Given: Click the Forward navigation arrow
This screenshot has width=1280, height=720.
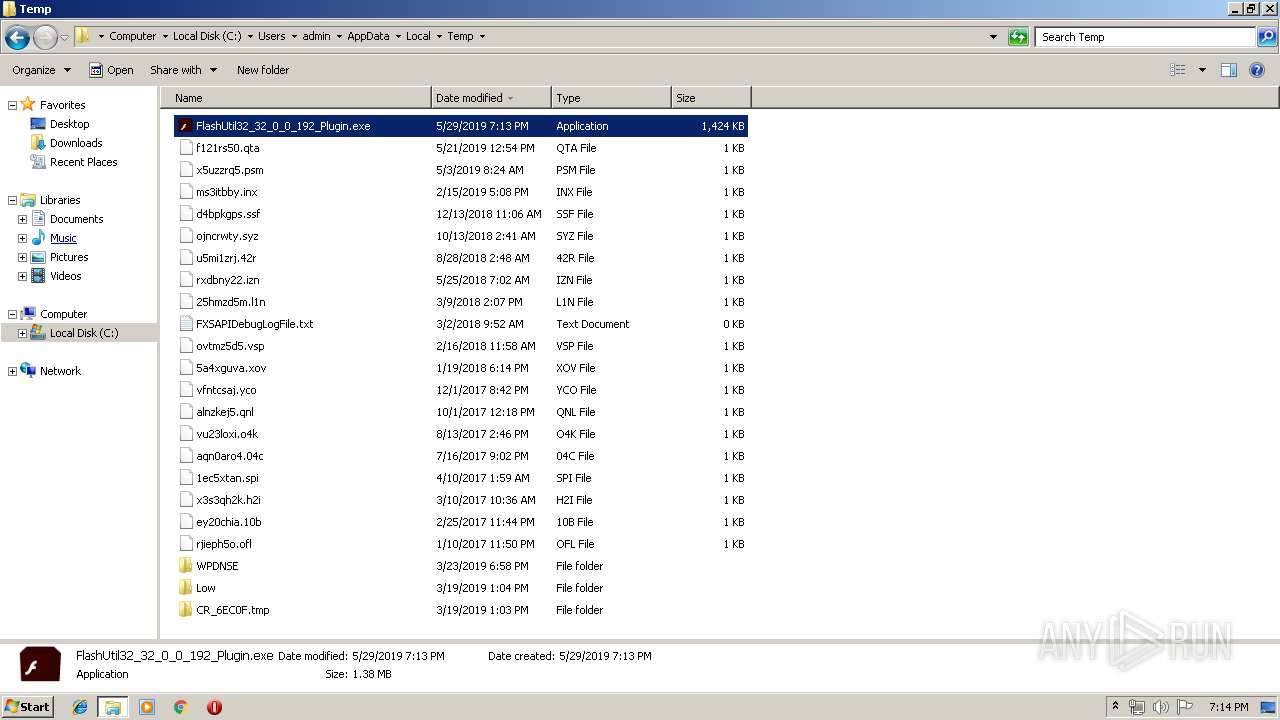Looking at the screenshot, I should (45, 38).
